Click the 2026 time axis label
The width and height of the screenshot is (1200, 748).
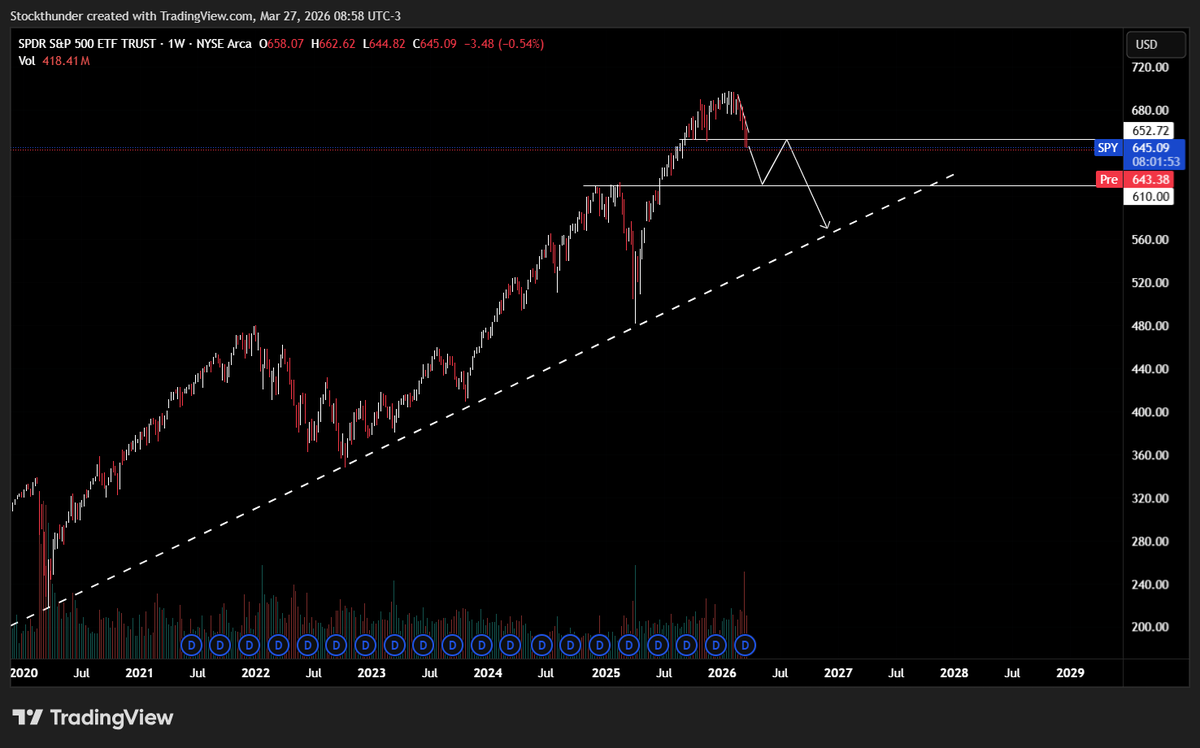[722, 674]
